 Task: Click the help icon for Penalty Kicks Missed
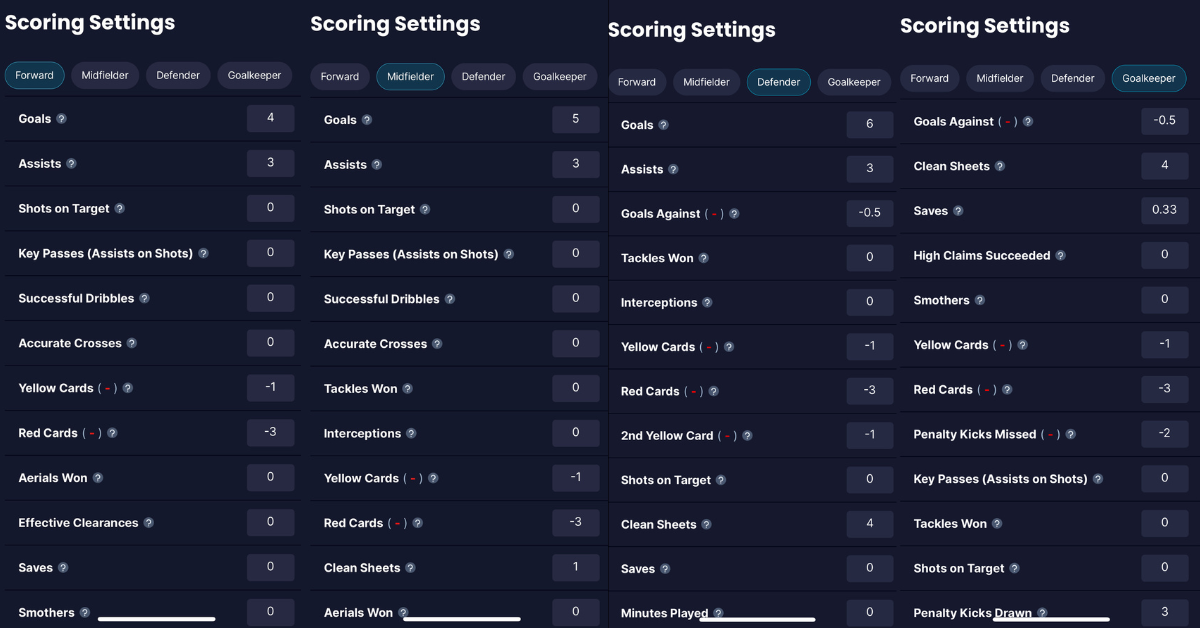coord(1071,434)
